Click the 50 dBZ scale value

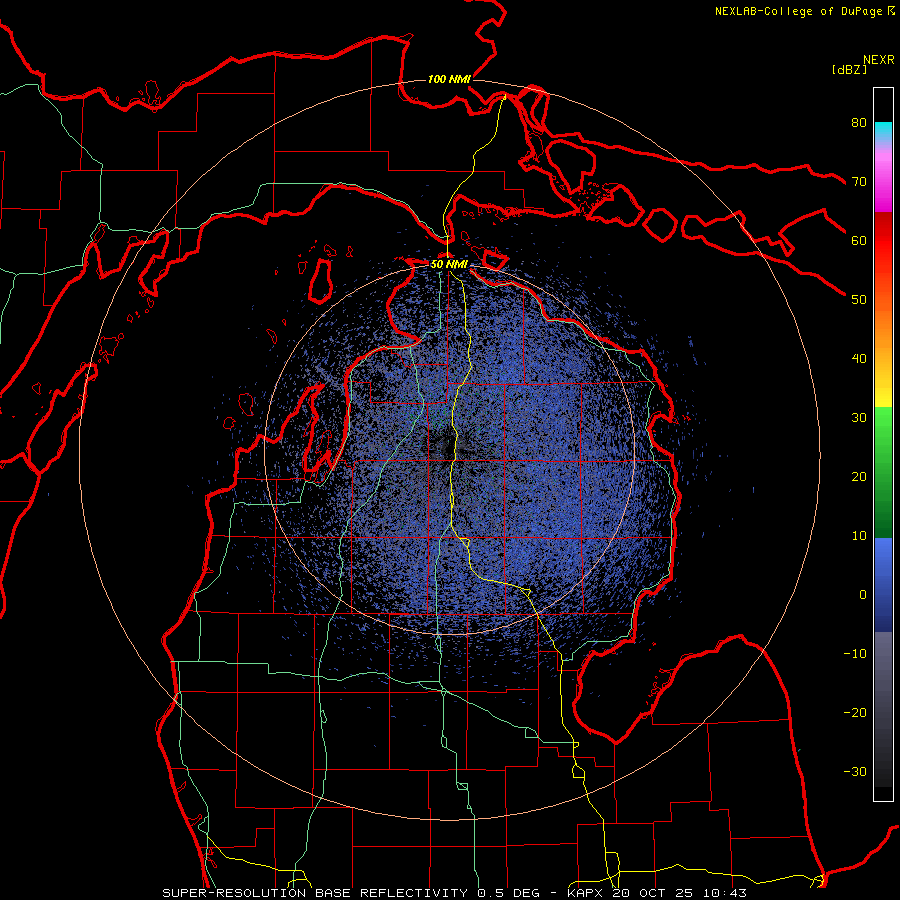point(859,300)
